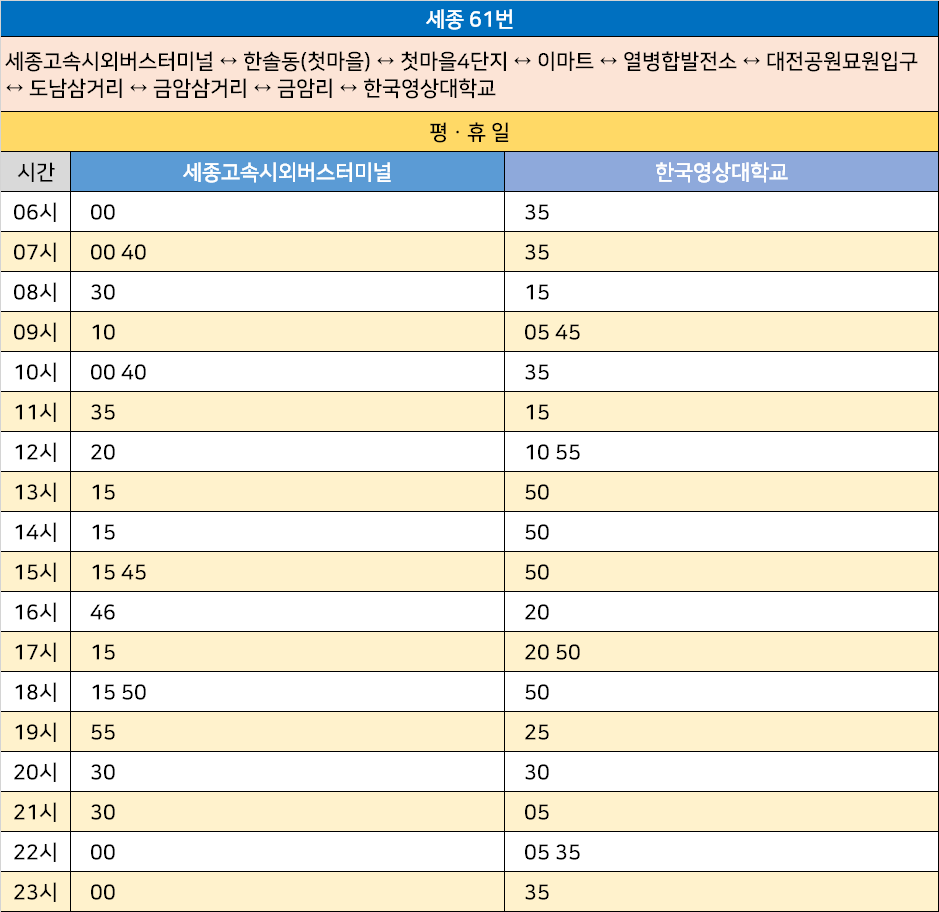
Task: Click 금암리 stop in route description
Action: 305,88
